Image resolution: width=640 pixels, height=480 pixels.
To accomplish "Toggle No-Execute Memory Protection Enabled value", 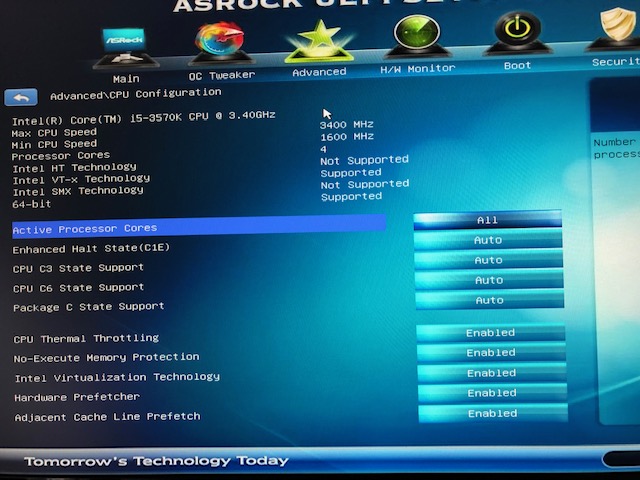I will click(491, 352).
